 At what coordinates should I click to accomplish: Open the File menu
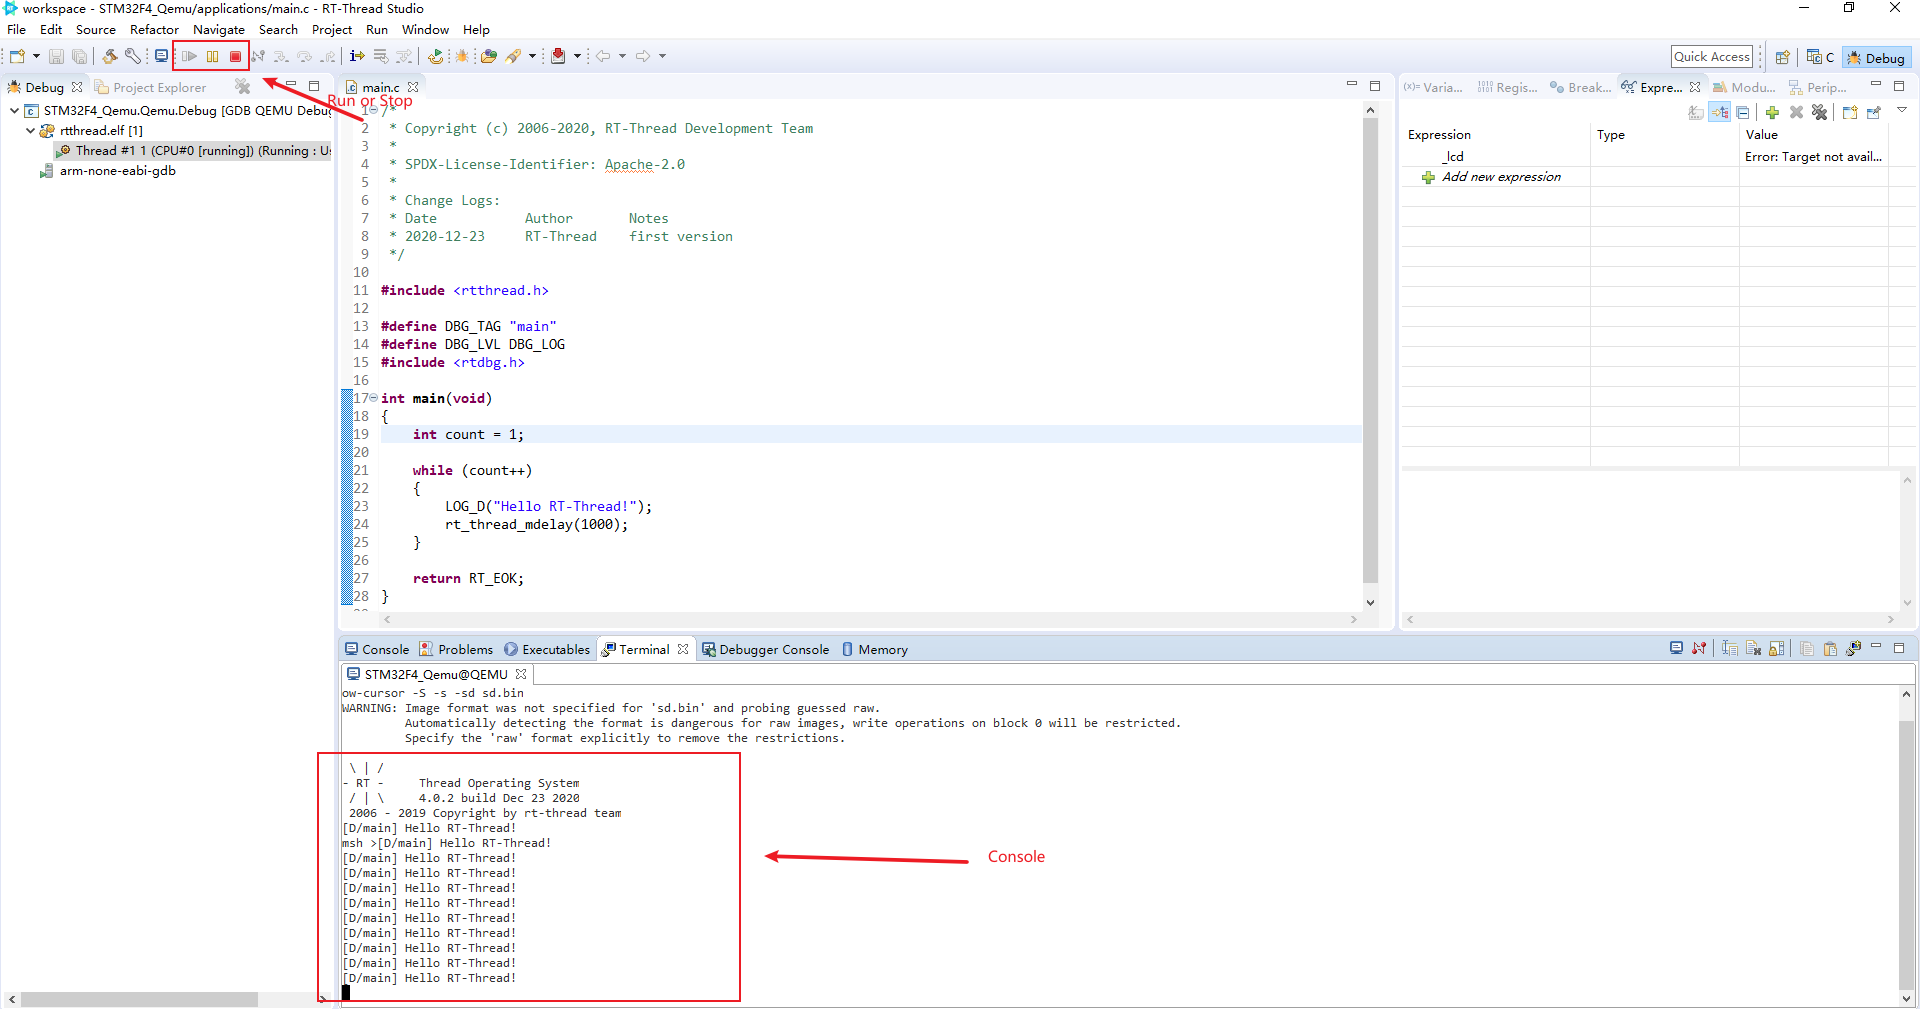[16, 30]
